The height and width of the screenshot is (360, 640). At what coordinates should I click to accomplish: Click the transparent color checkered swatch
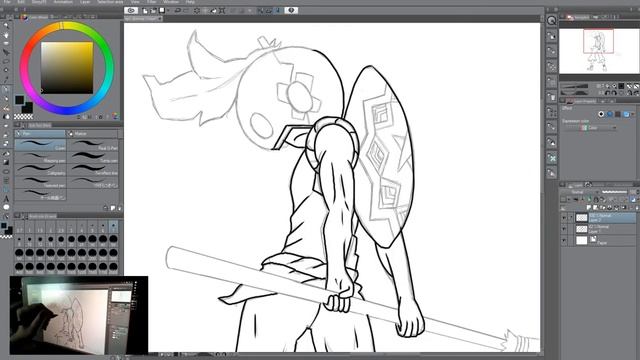point(24,117)
